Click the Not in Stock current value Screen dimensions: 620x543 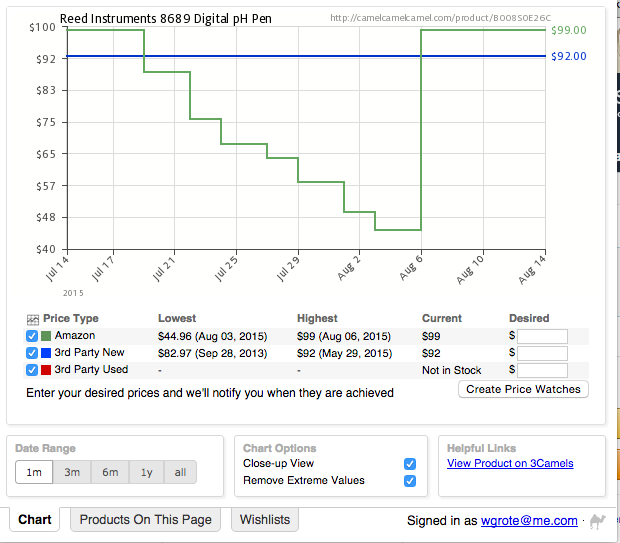(x=452, y=370)
